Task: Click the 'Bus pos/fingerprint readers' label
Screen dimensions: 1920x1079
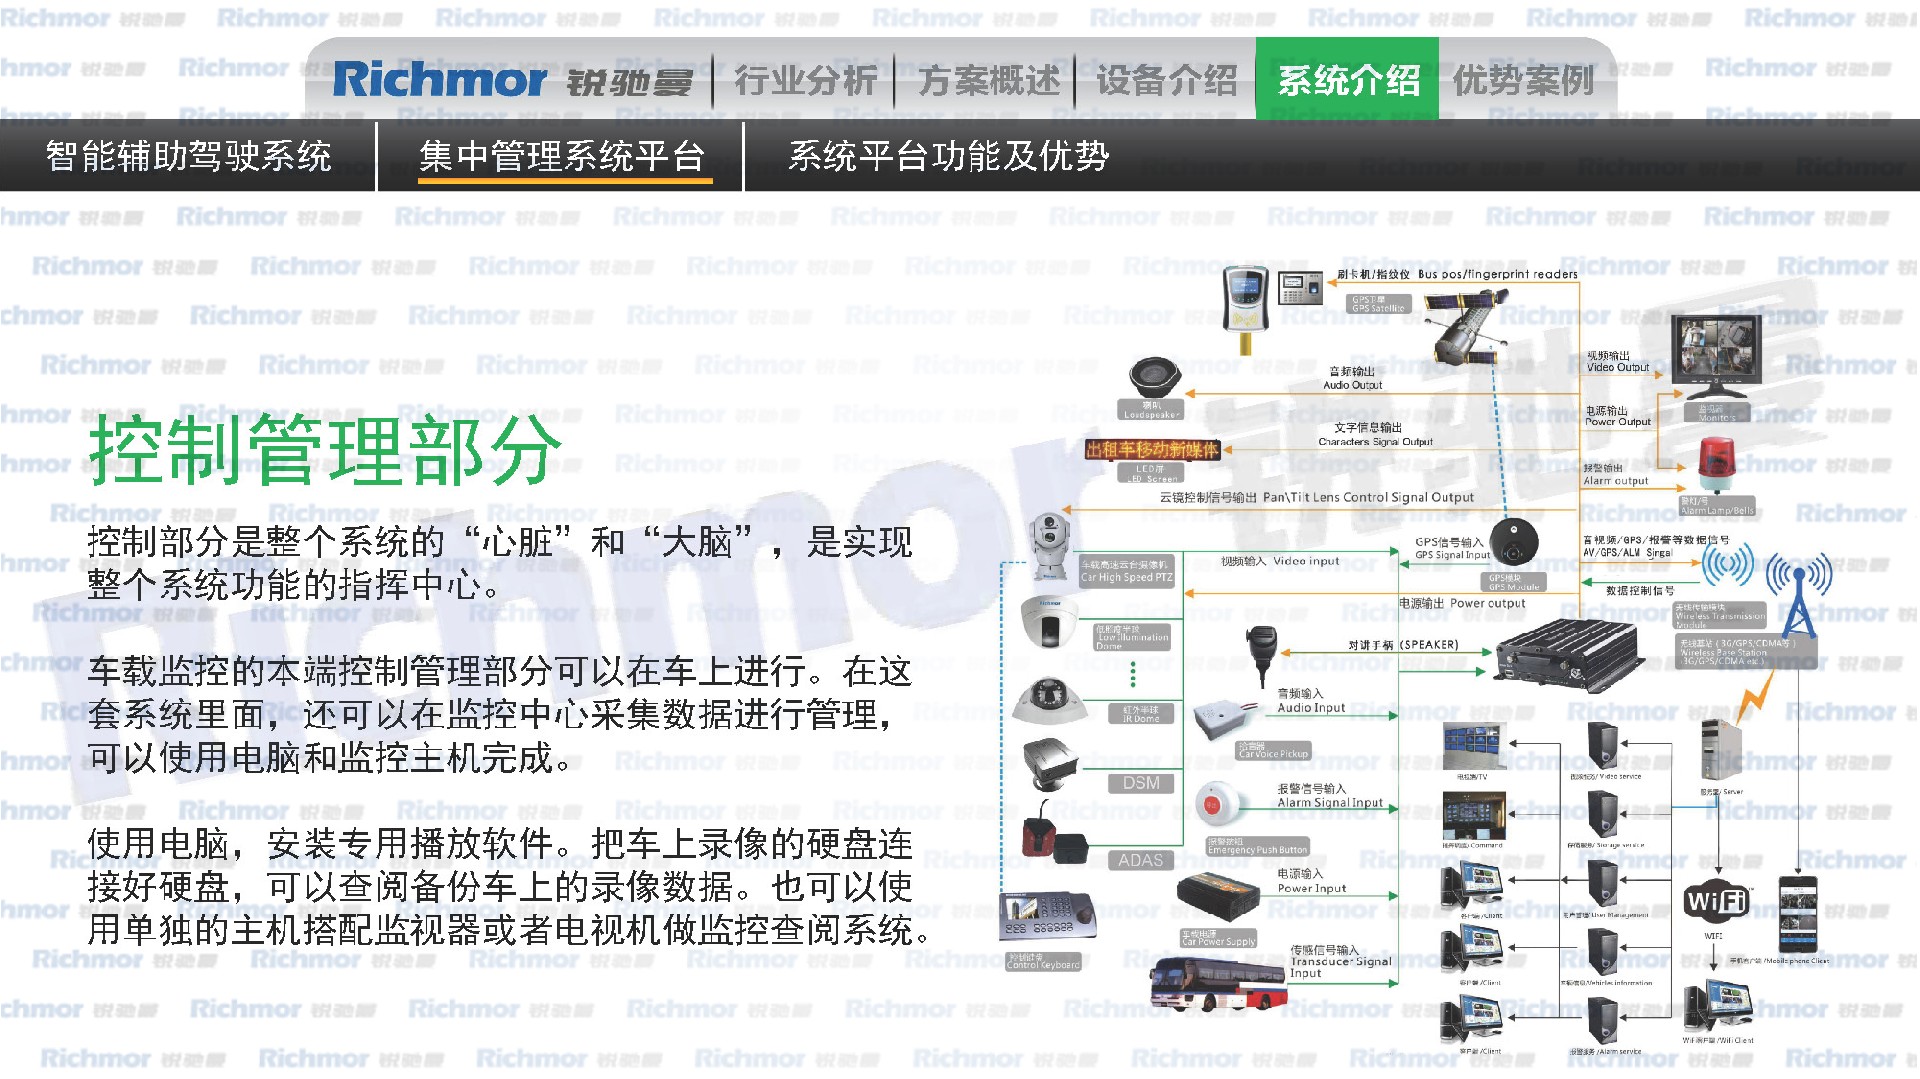Action: pyautogui.click(x=1497, y=274)
